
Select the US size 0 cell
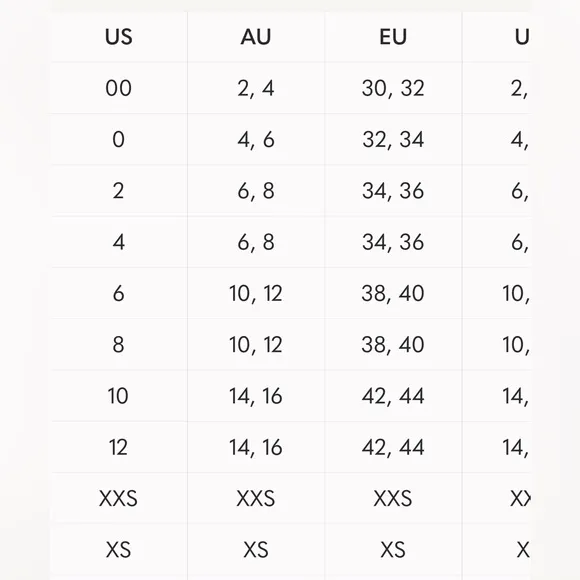[x=118, y=140]
